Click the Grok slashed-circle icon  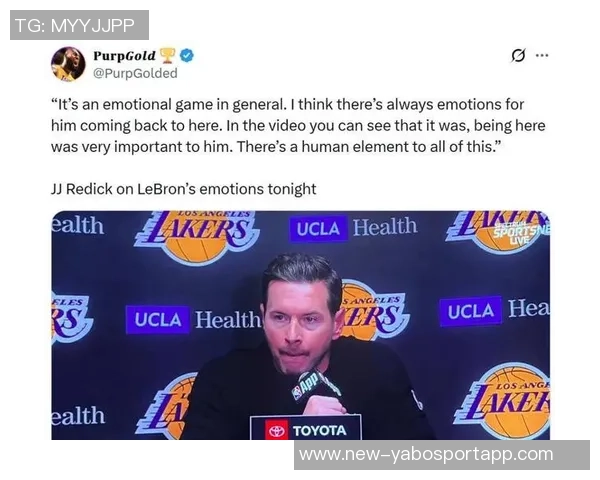pyautogui.click(x=518, y=56)
